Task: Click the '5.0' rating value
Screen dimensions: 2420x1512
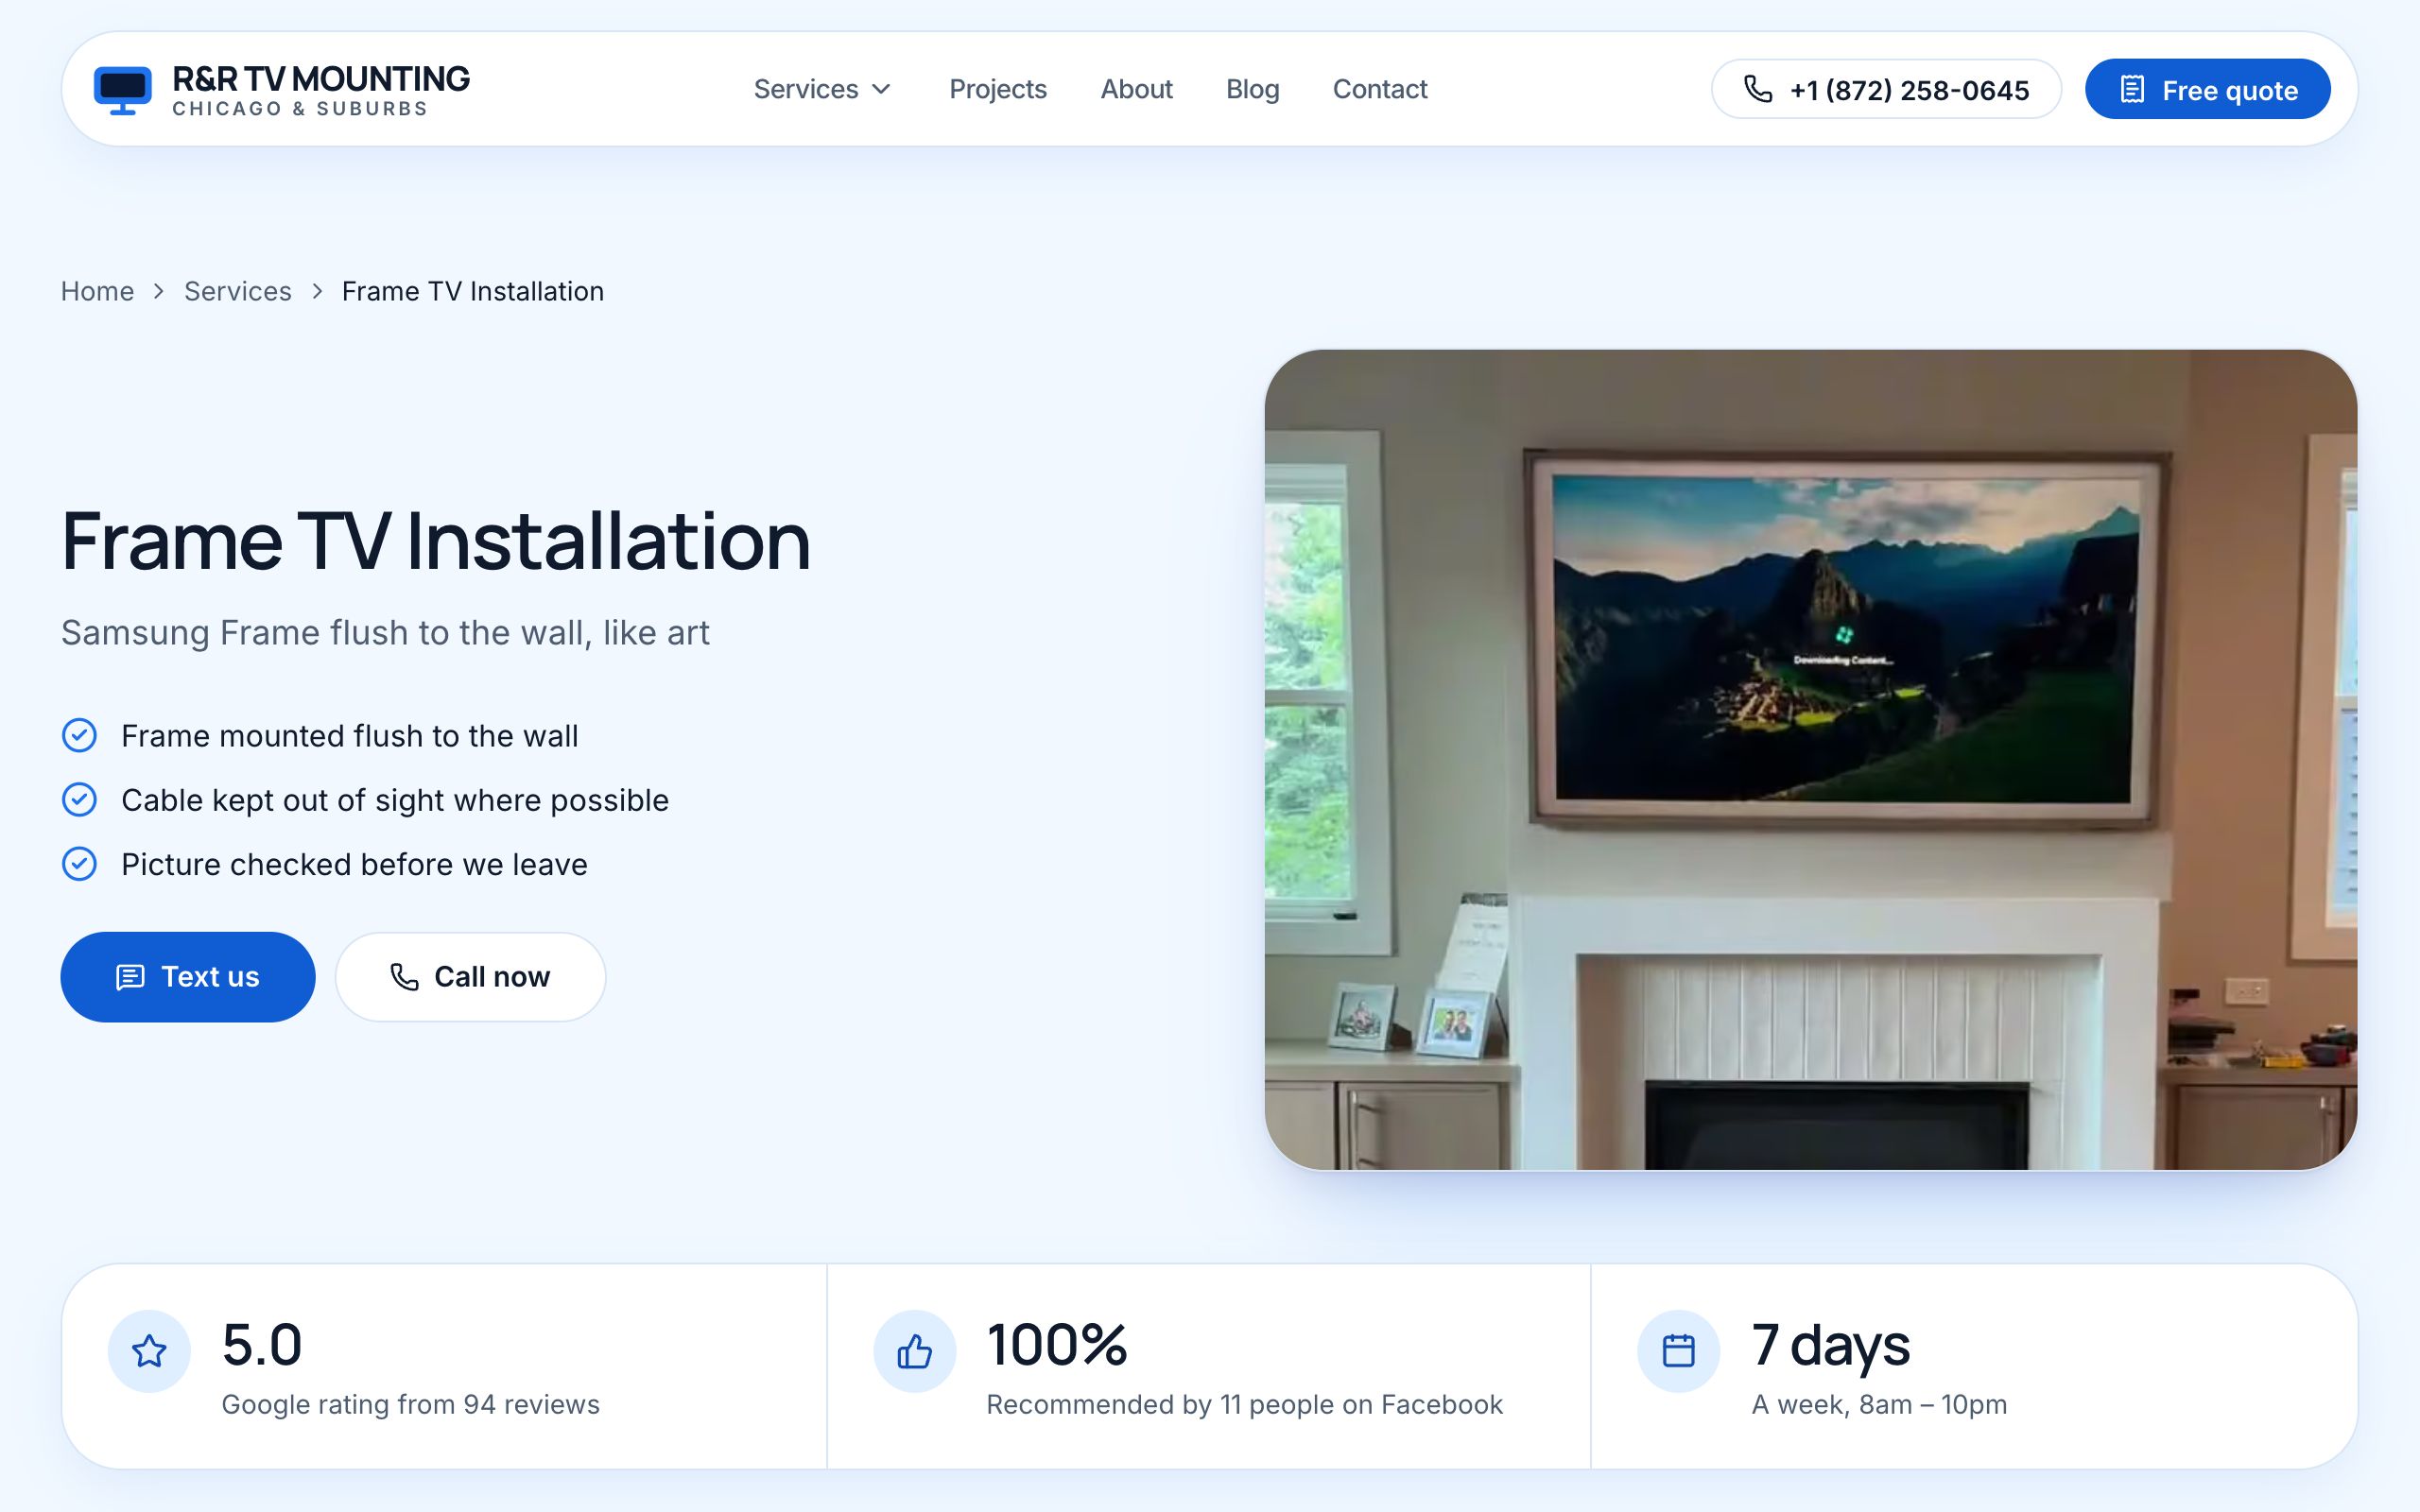Action: pos(262,1344)
